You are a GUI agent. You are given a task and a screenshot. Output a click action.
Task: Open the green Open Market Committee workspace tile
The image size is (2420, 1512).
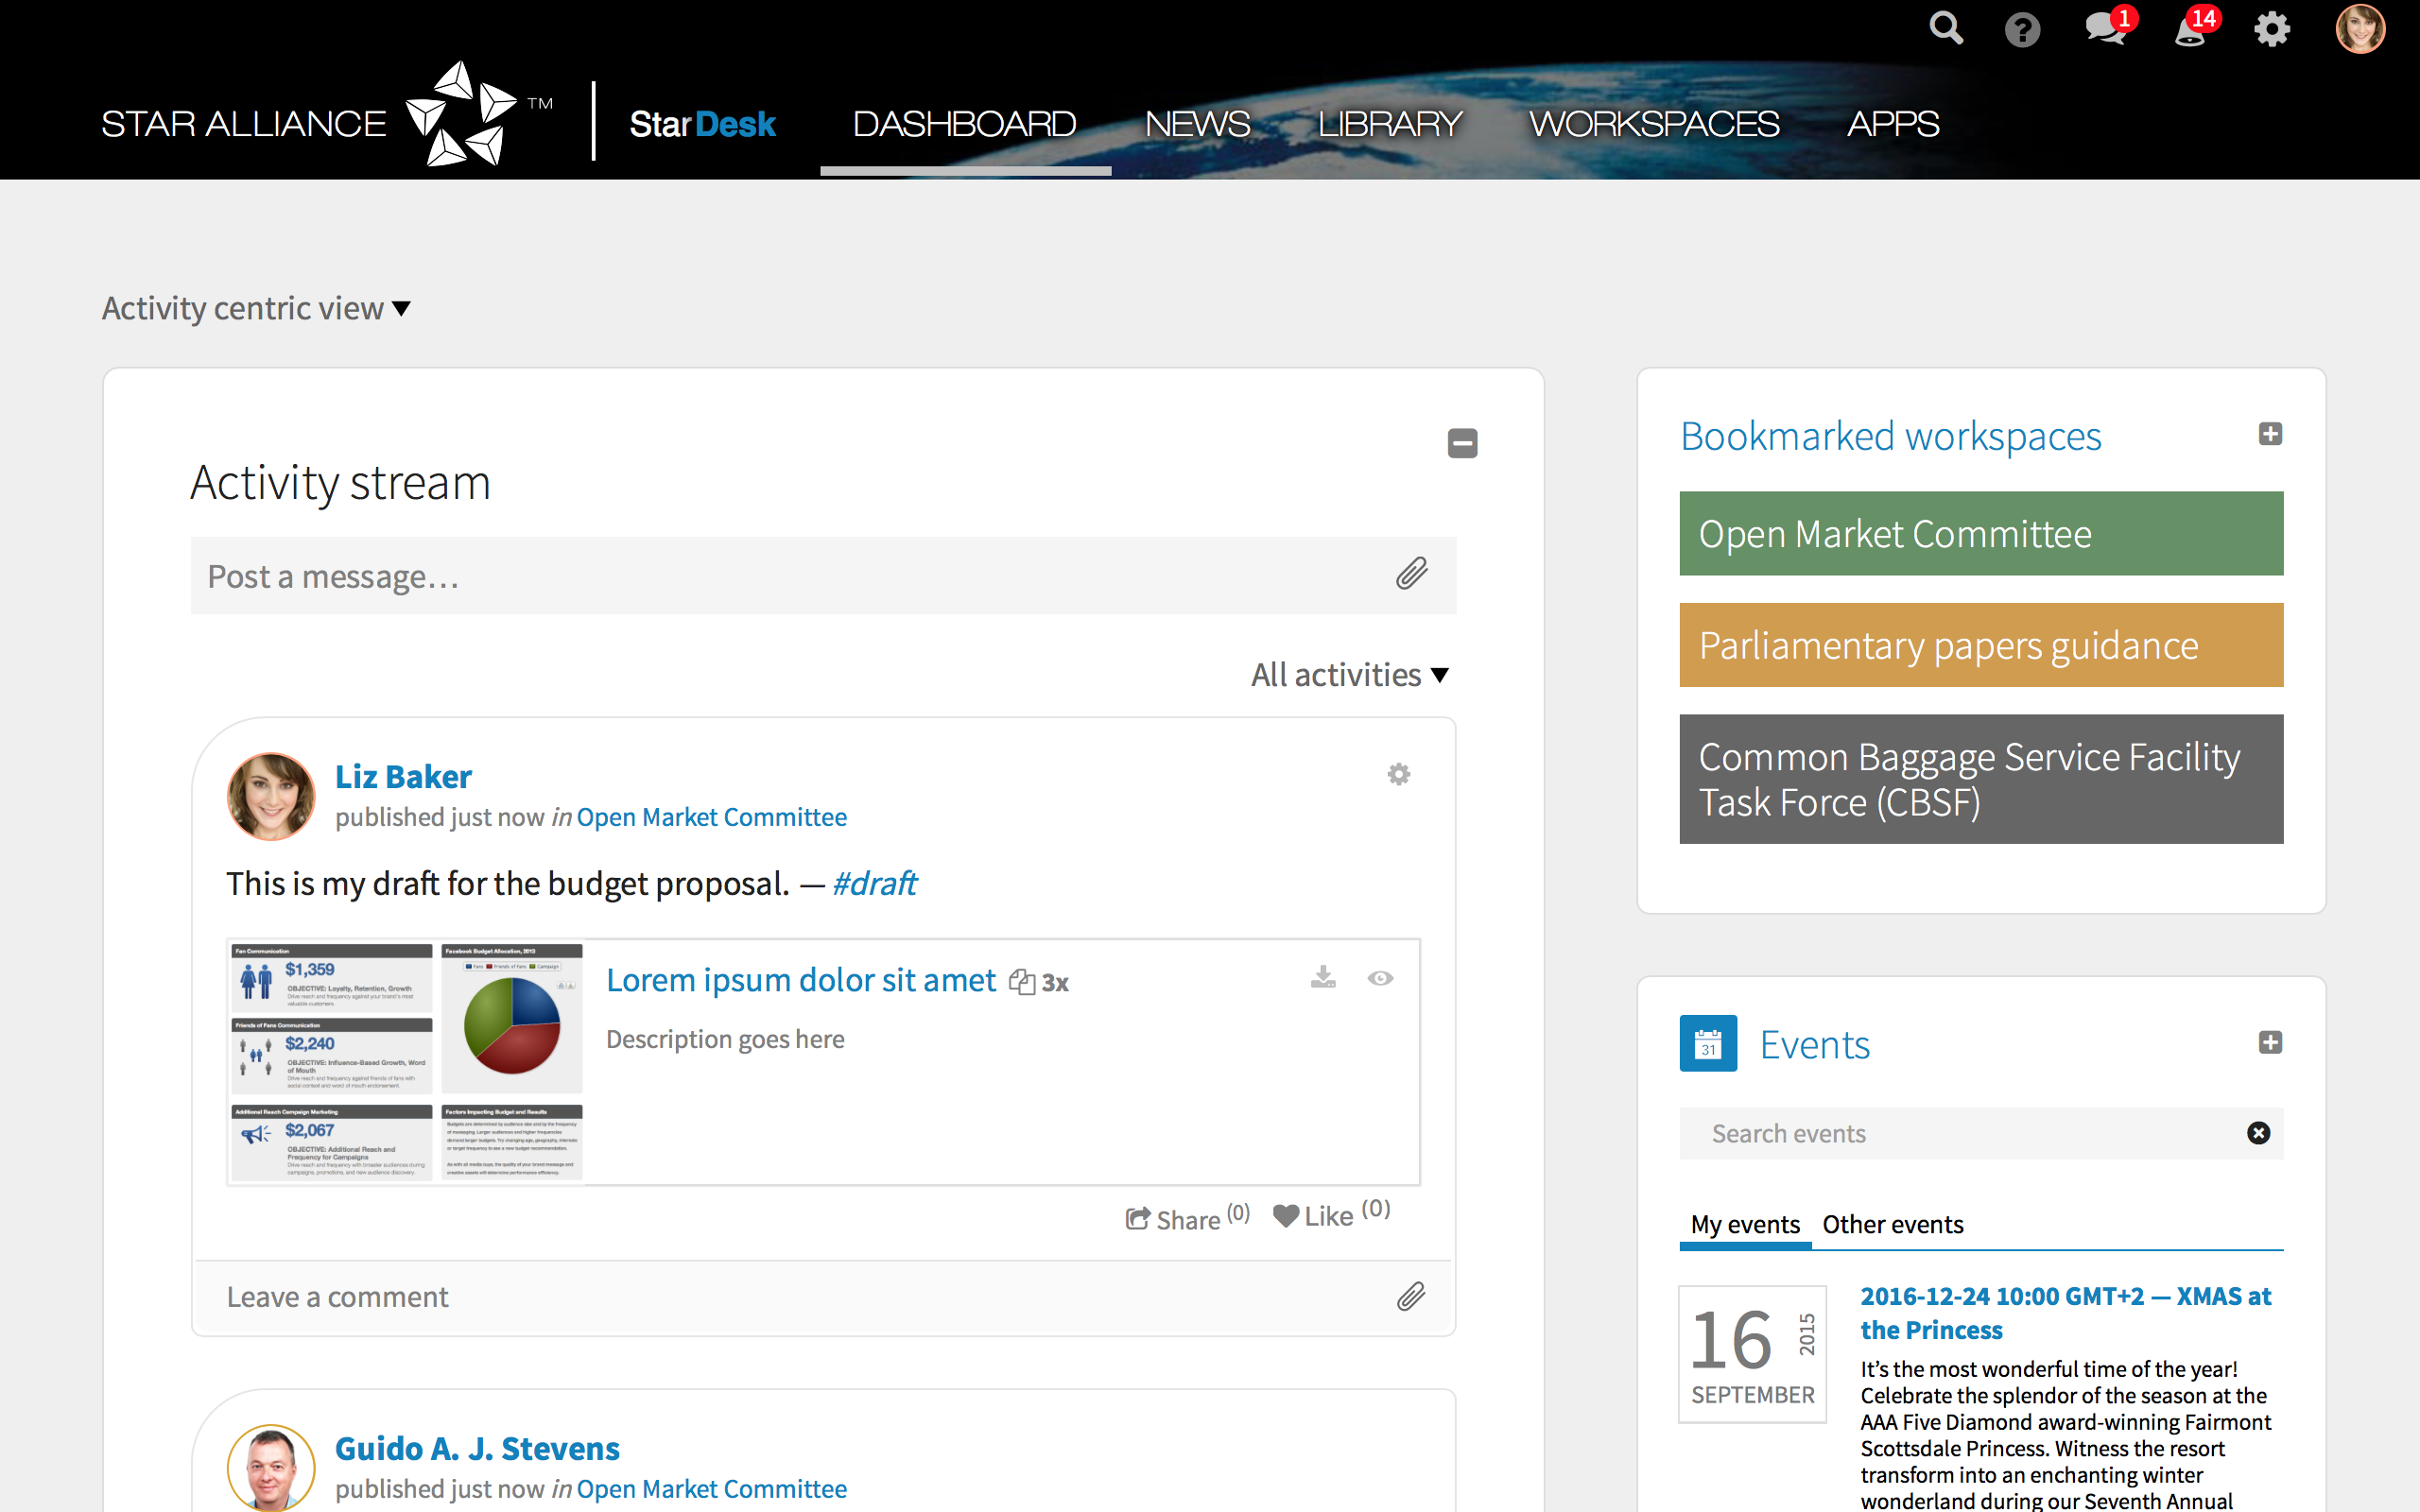click(x=1980, y=534)
